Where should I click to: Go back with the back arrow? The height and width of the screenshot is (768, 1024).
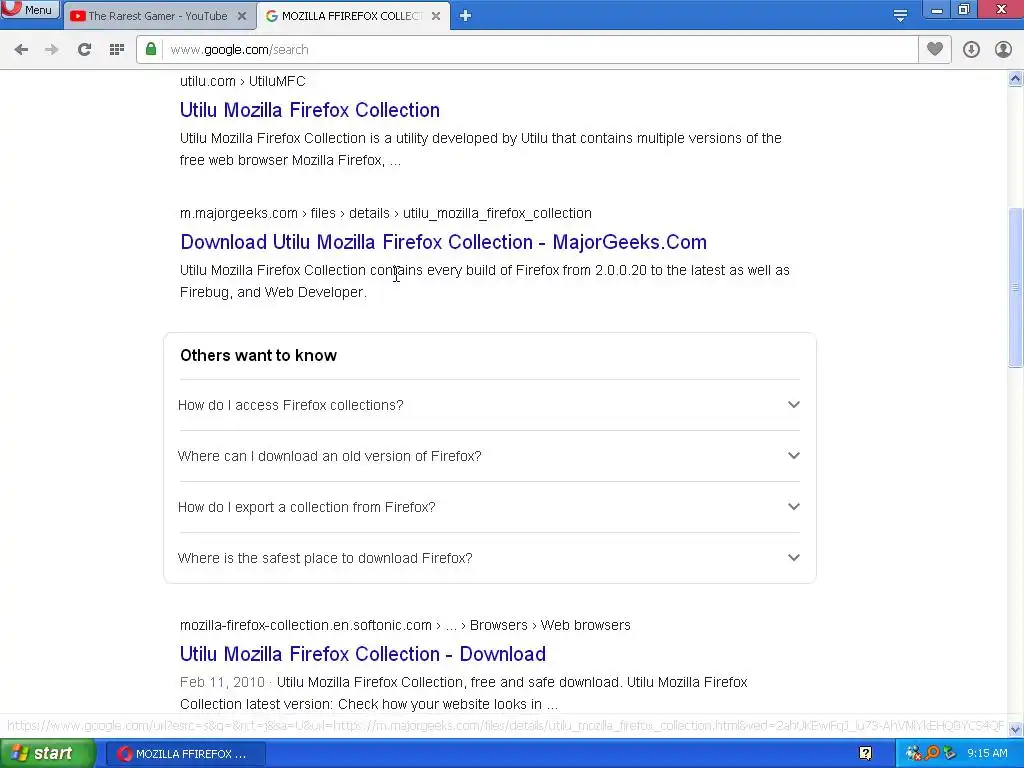(x=21, y=50)
